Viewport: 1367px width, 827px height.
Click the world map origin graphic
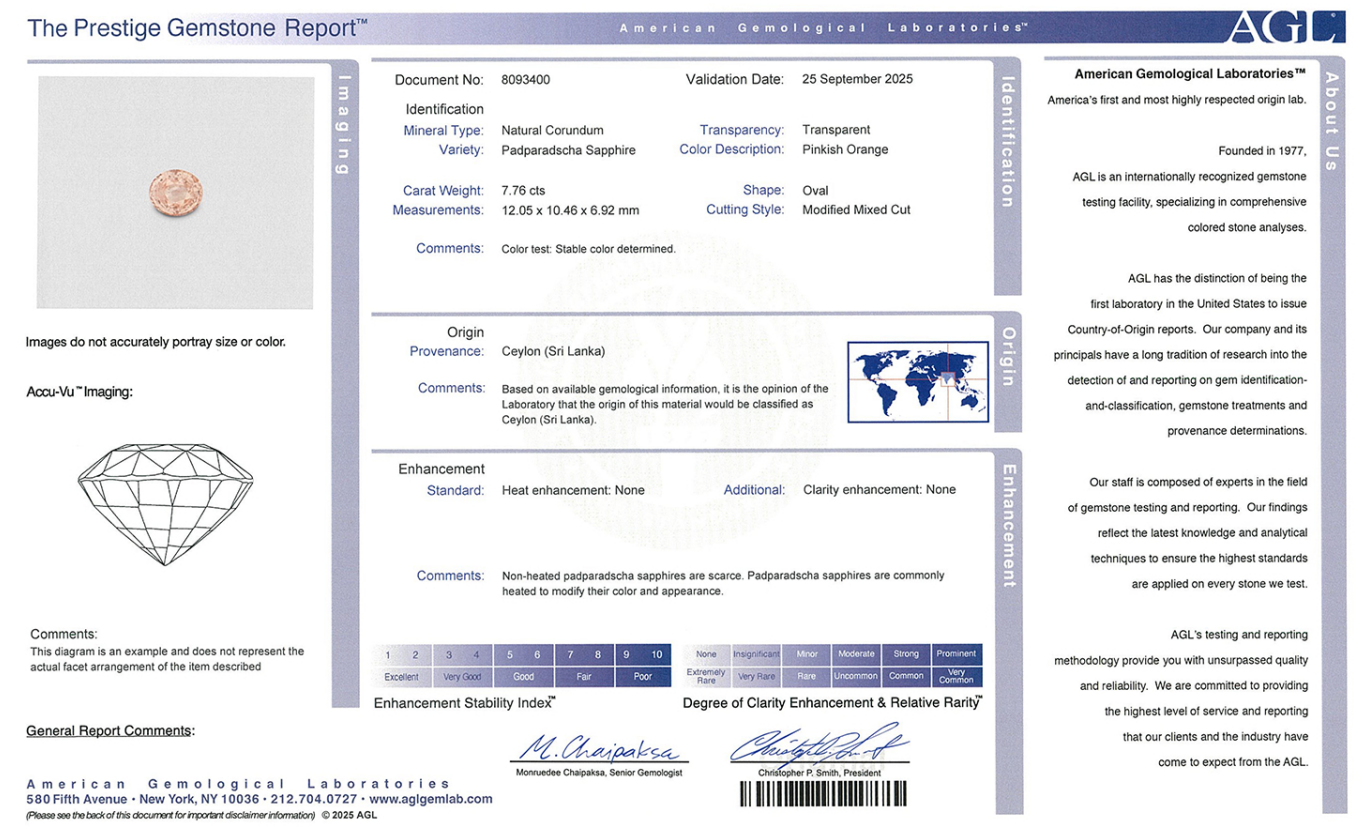(918, 381)
